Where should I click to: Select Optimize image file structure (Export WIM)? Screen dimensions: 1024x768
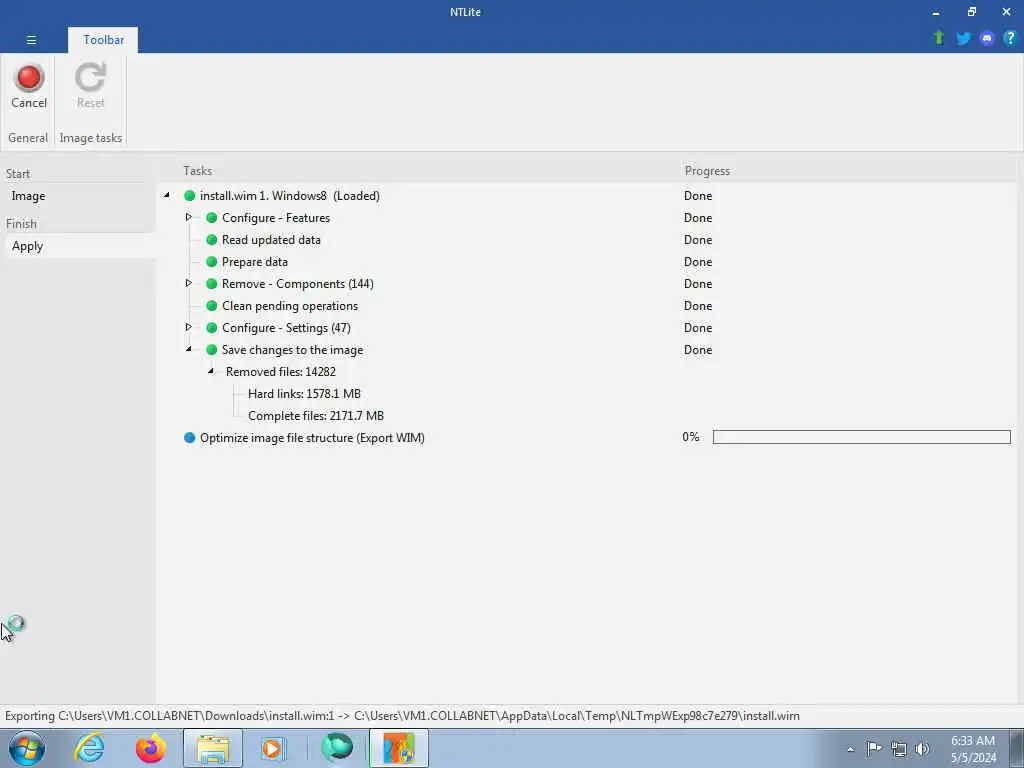point(312,438)
